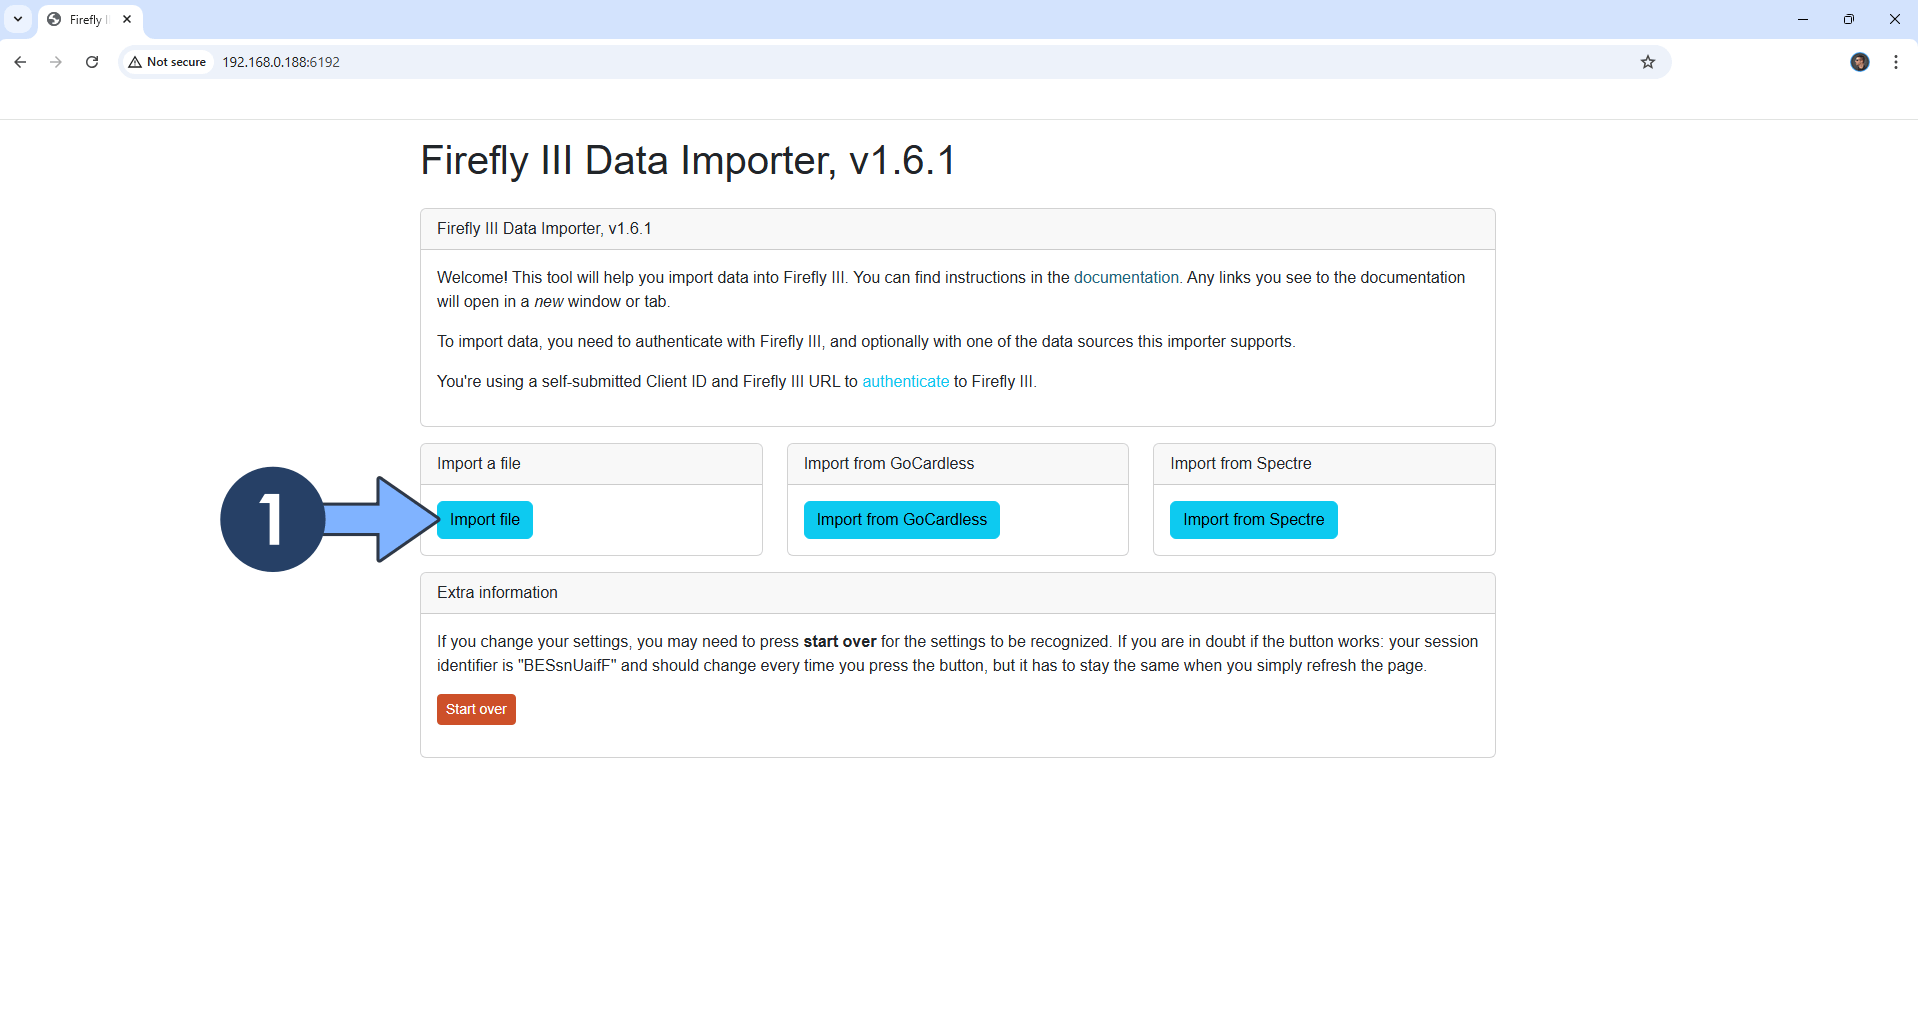Click the authenticate link
Viewport: 1918px width, 1025px height.
(x=906, y=382)
